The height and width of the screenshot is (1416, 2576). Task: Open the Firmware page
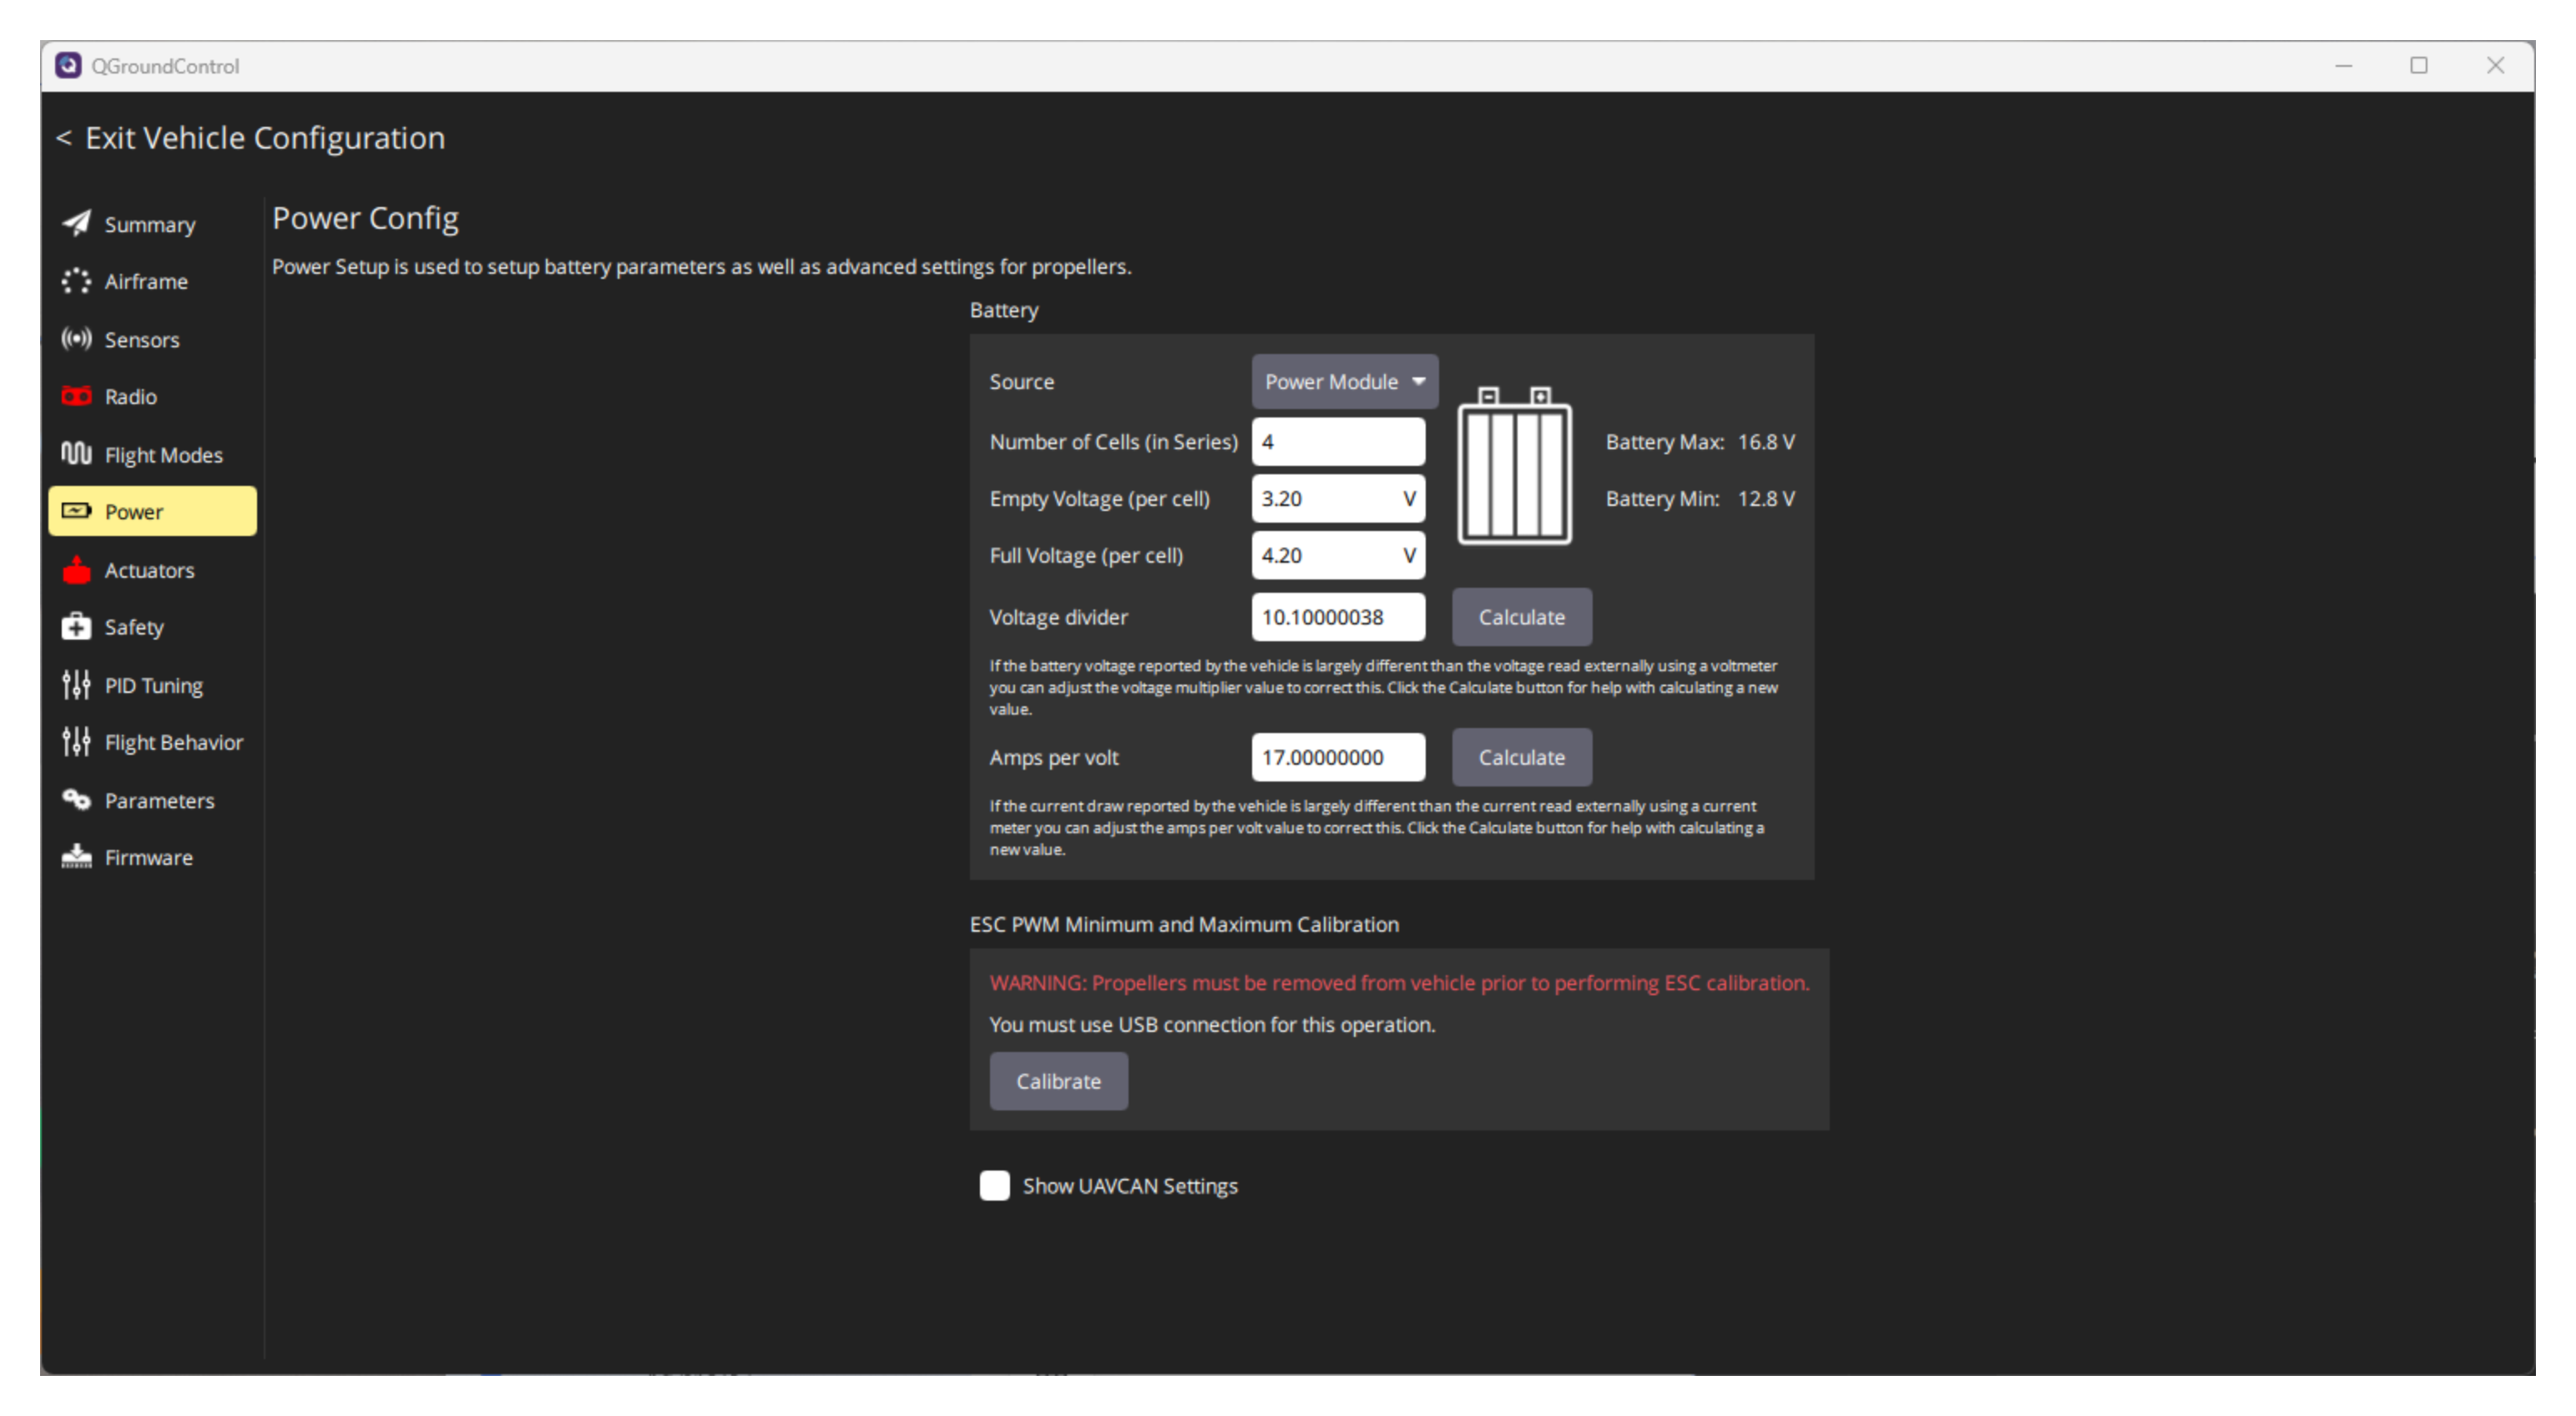click(x=152, y=857)
